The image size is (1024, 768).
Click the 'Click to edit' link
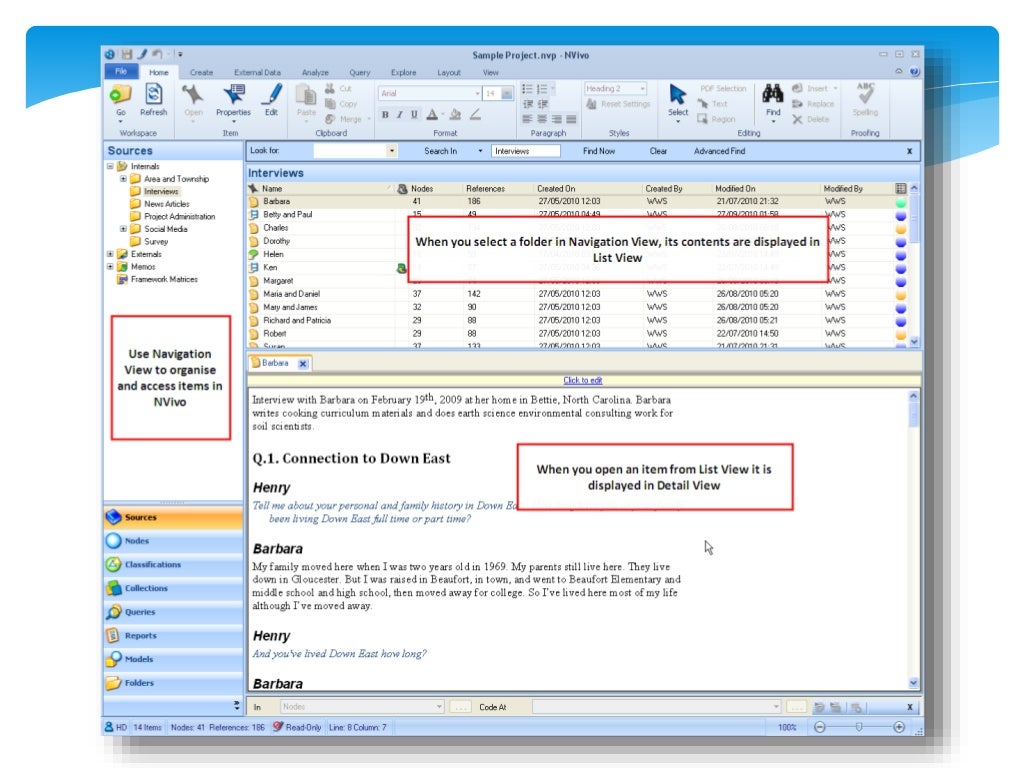pos(583,380)
